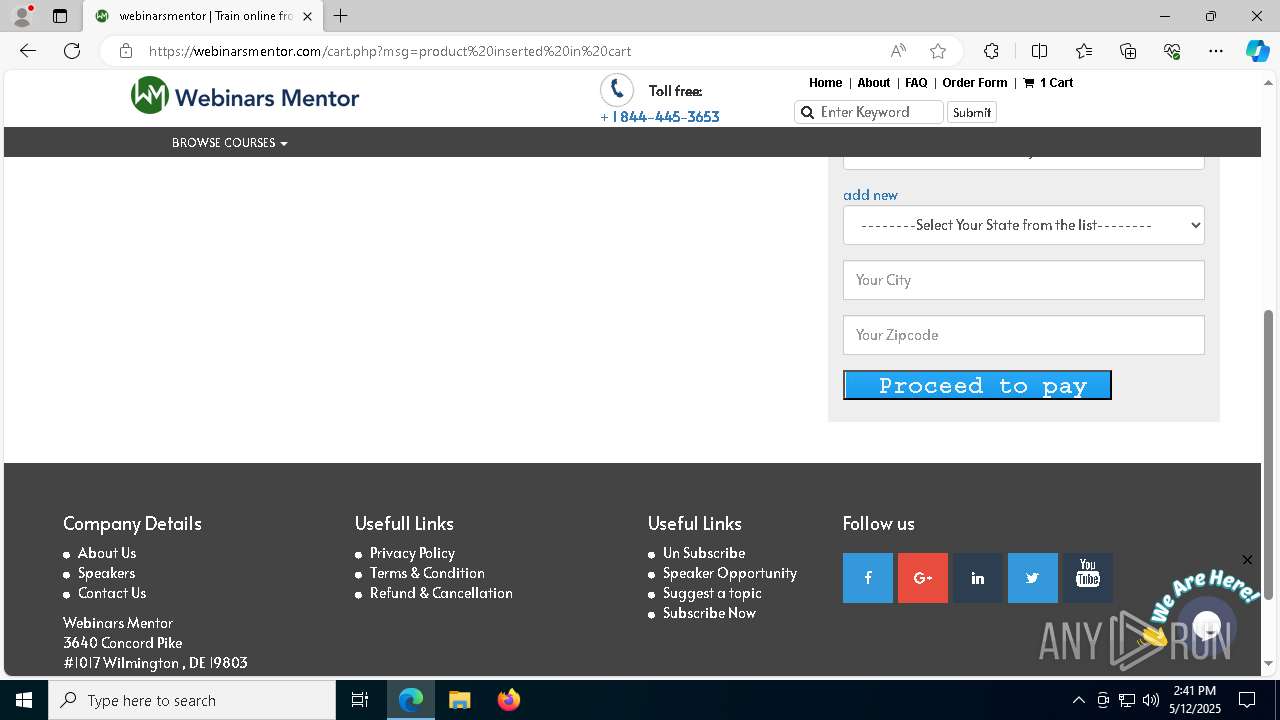Open the Home menu link
This screenshot has height=720, width=1280.
click(x=825, y=83)
